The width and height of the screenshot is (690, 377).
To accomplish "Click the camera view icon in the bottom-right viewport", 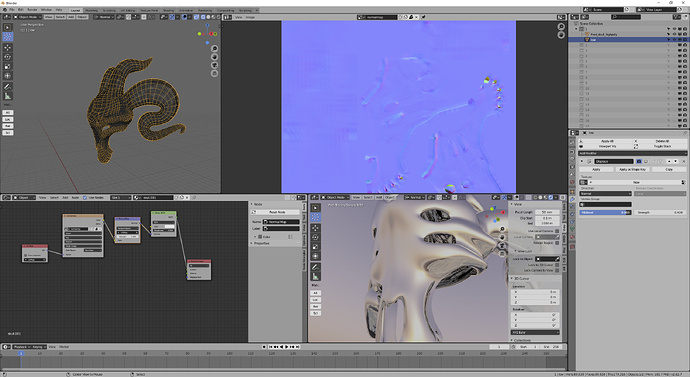I will pyautogui.click(x=502, y=245).
